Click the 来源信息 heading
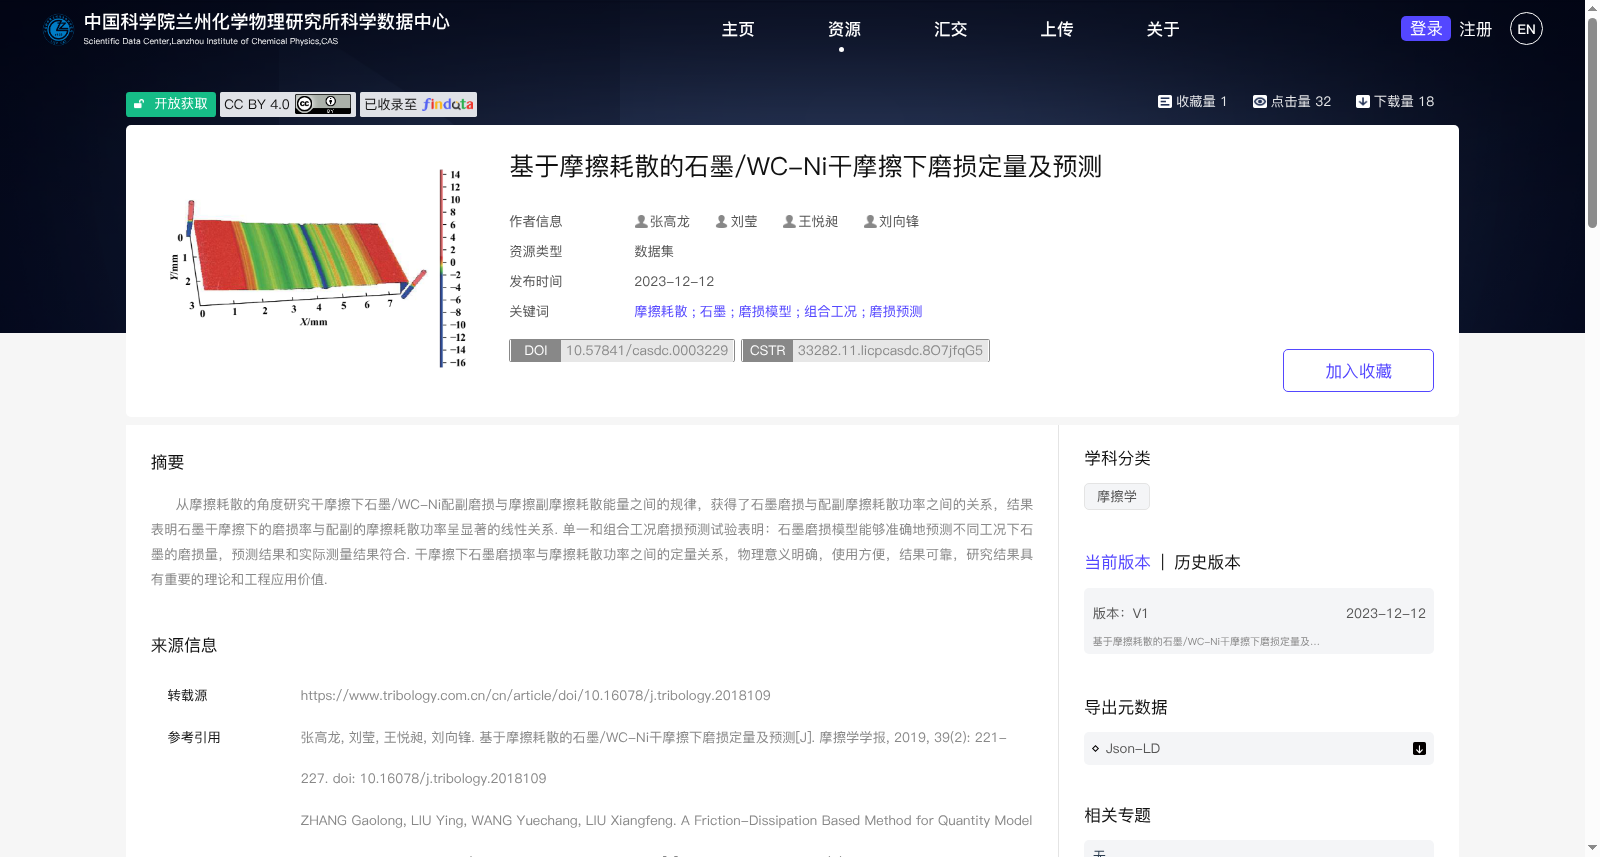The width and height of the screenshot is (1600, 857). coord(184,645)
